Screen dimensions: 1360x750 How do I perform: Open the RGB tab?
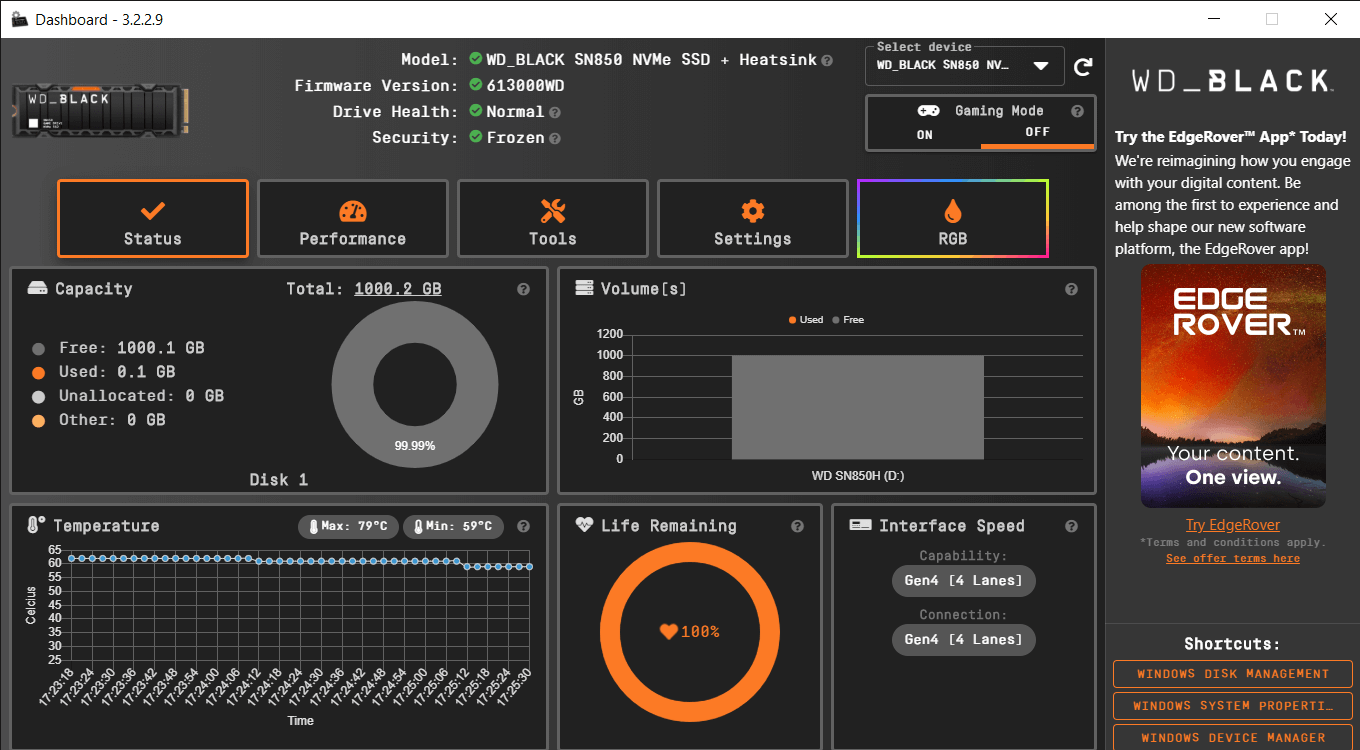953,219
